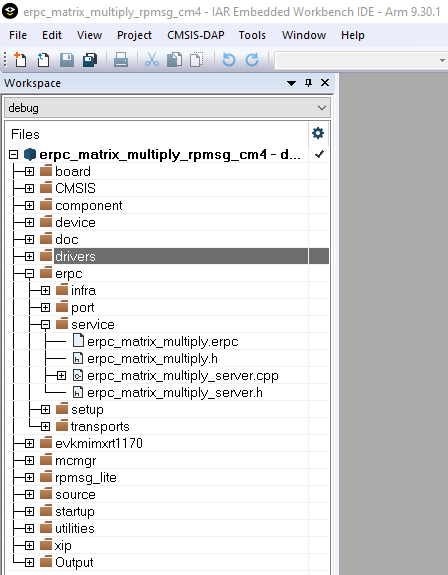Open workspace settings gear icon
The image size is (448, 575).
[x=318, y=133]
